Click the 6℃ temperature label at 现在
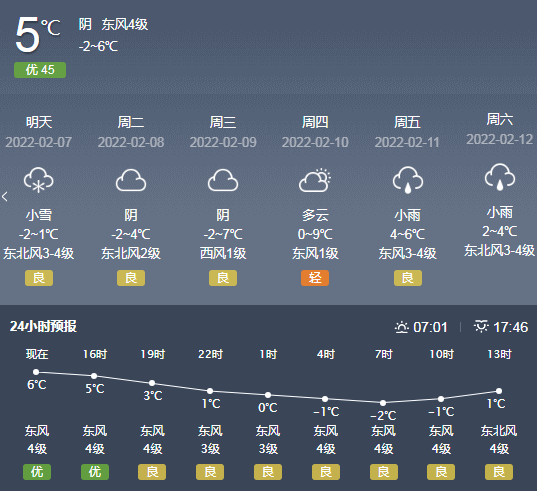The height and width of the screenshot is (491, 537). [x=37, y=385]
